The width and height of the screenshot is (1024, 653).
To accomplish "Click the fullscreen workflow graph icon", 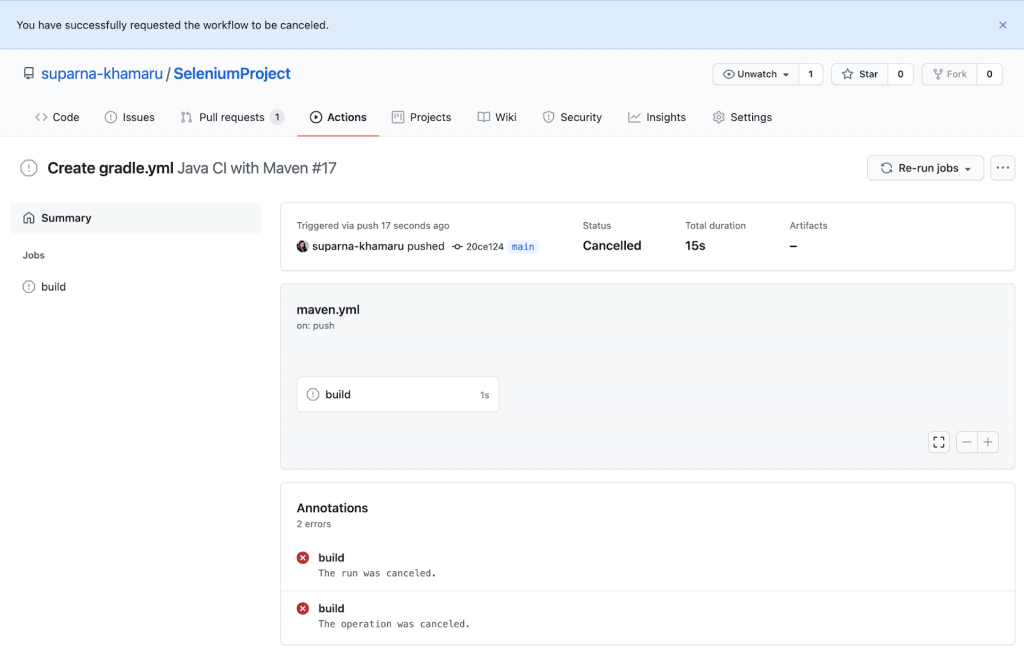I will [938, 442].
